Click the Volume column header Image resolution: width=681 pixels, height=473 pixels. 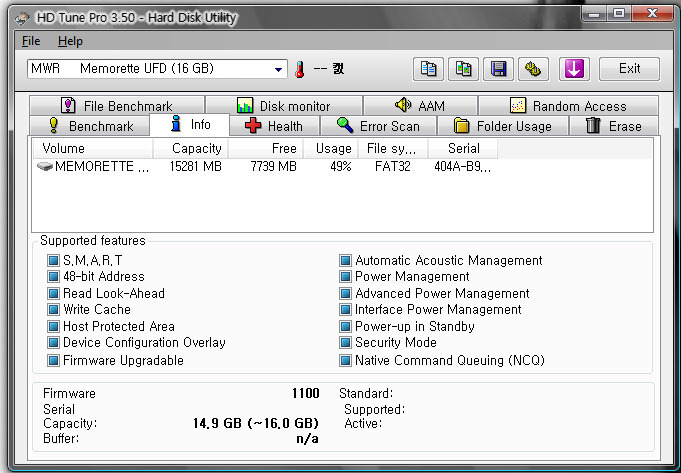click(93, 149)
